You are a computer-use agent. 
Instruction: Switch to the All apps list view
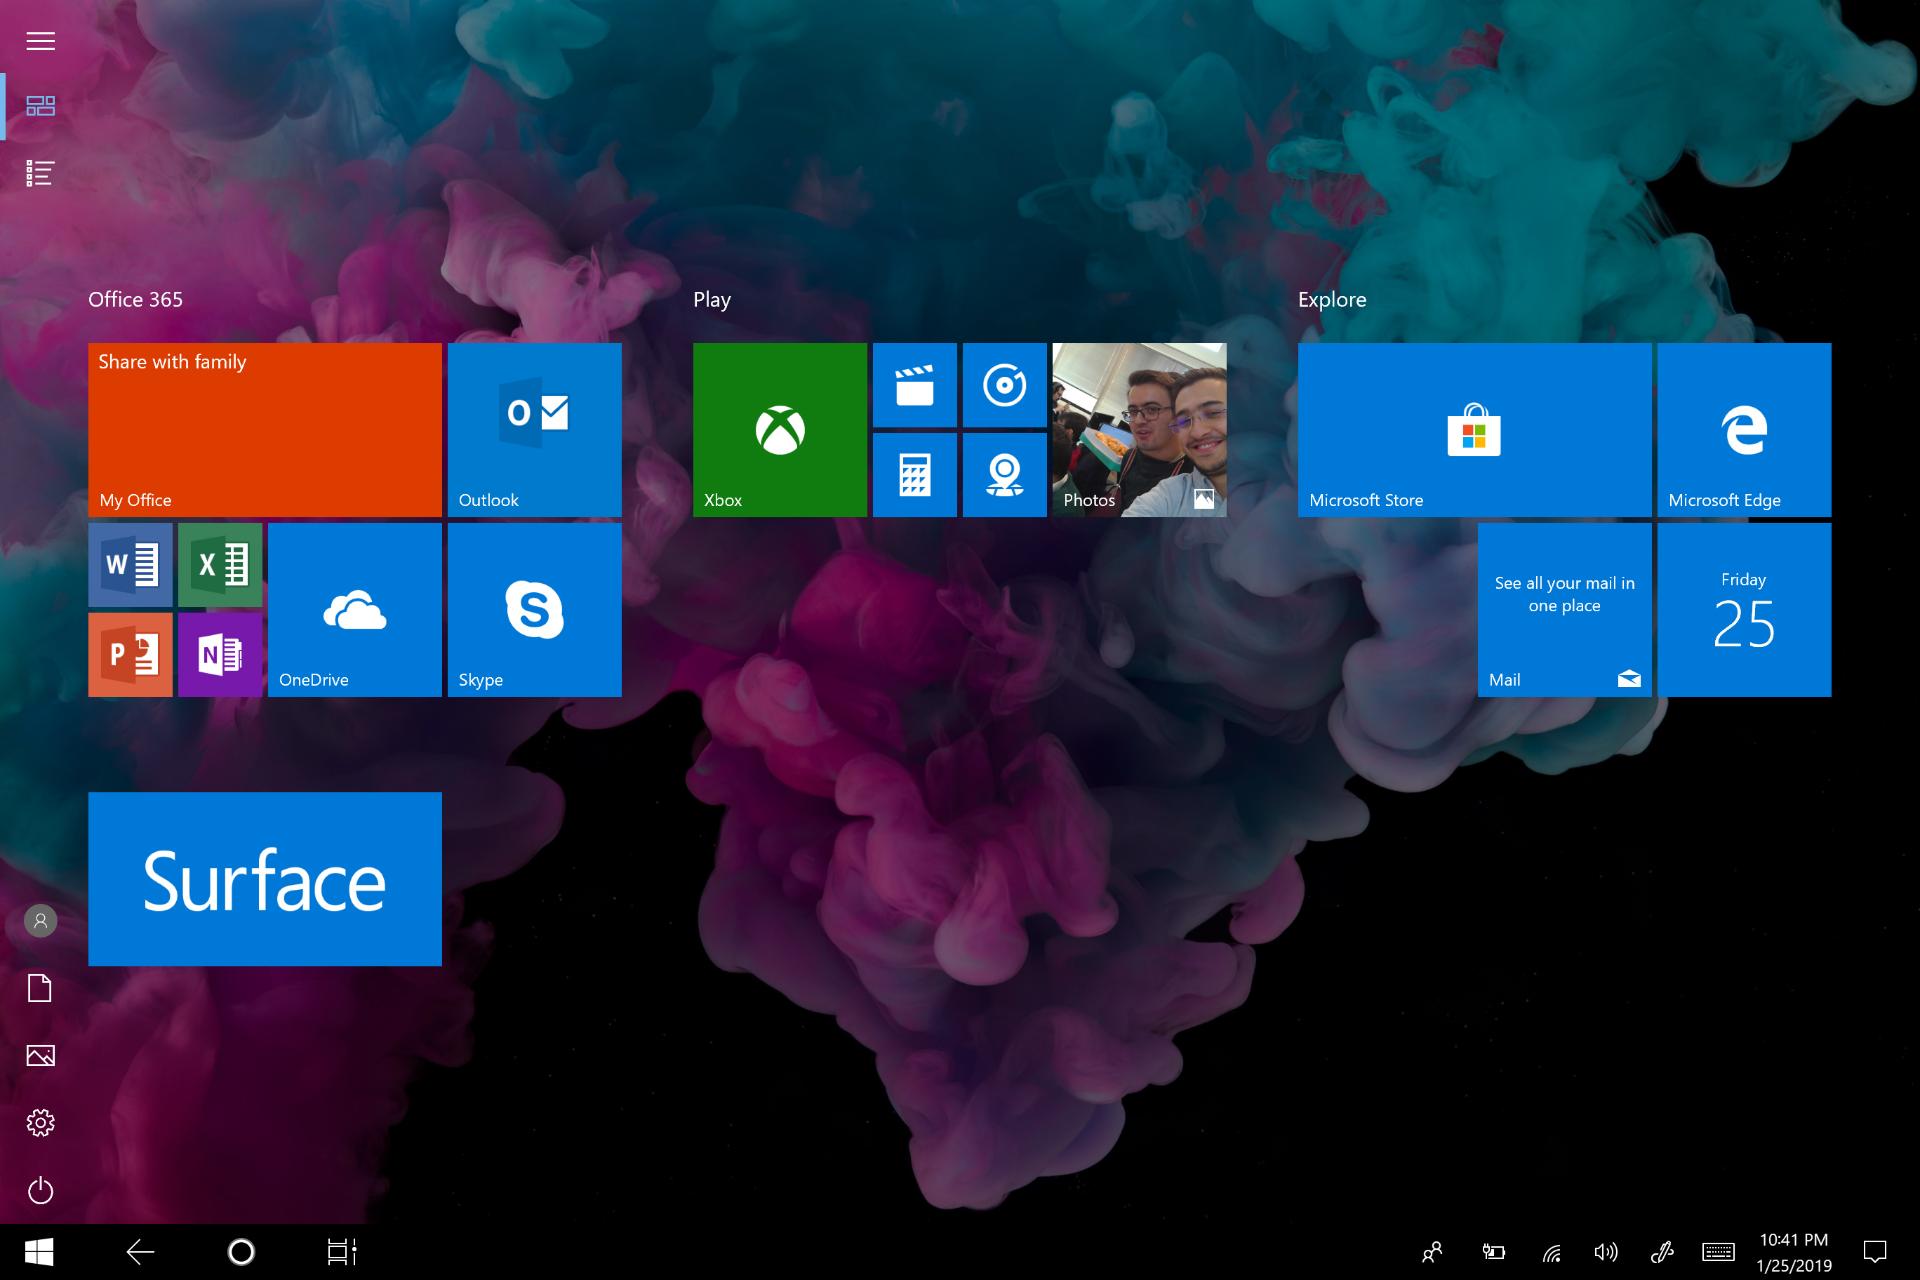(40, 173)
